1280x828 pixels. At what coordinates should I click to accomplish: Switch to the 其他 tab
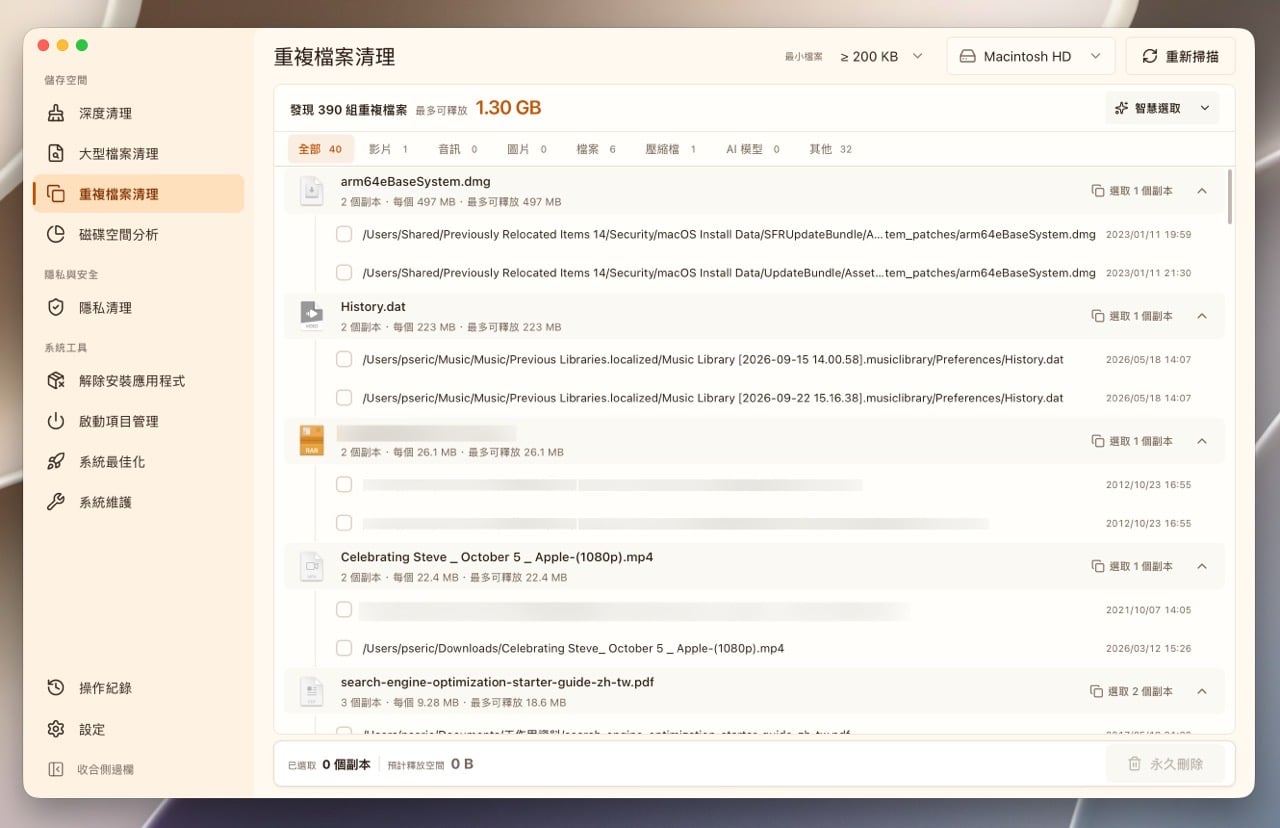tap(830, 149)
